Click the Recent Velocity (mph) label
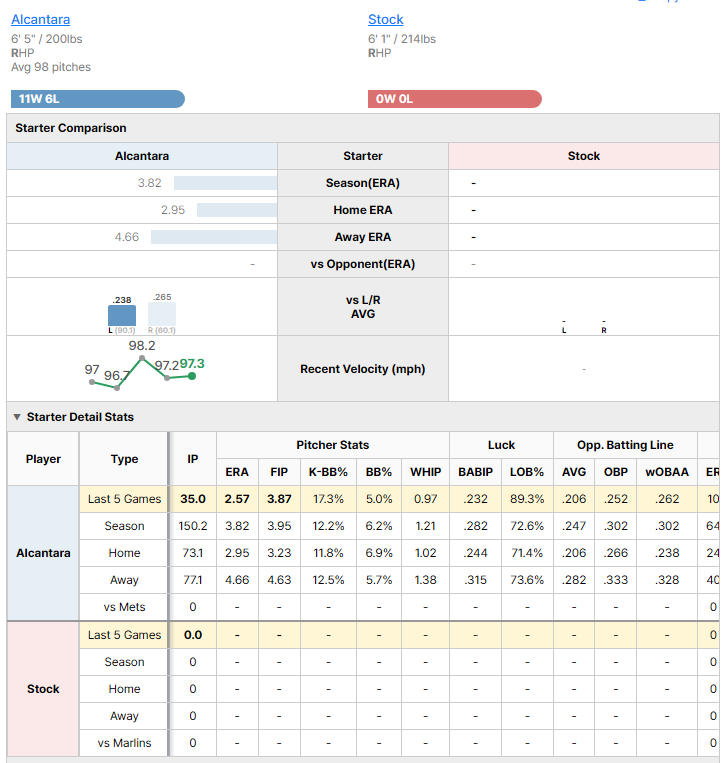 click(363, 369)
